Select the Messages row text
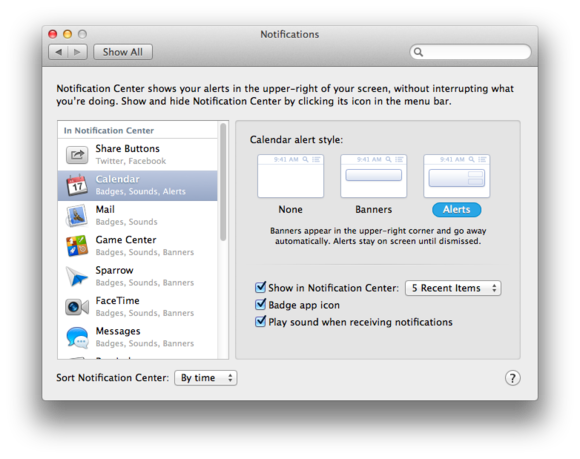The width and height of the screenshot is (580, 459). (145, 337)
